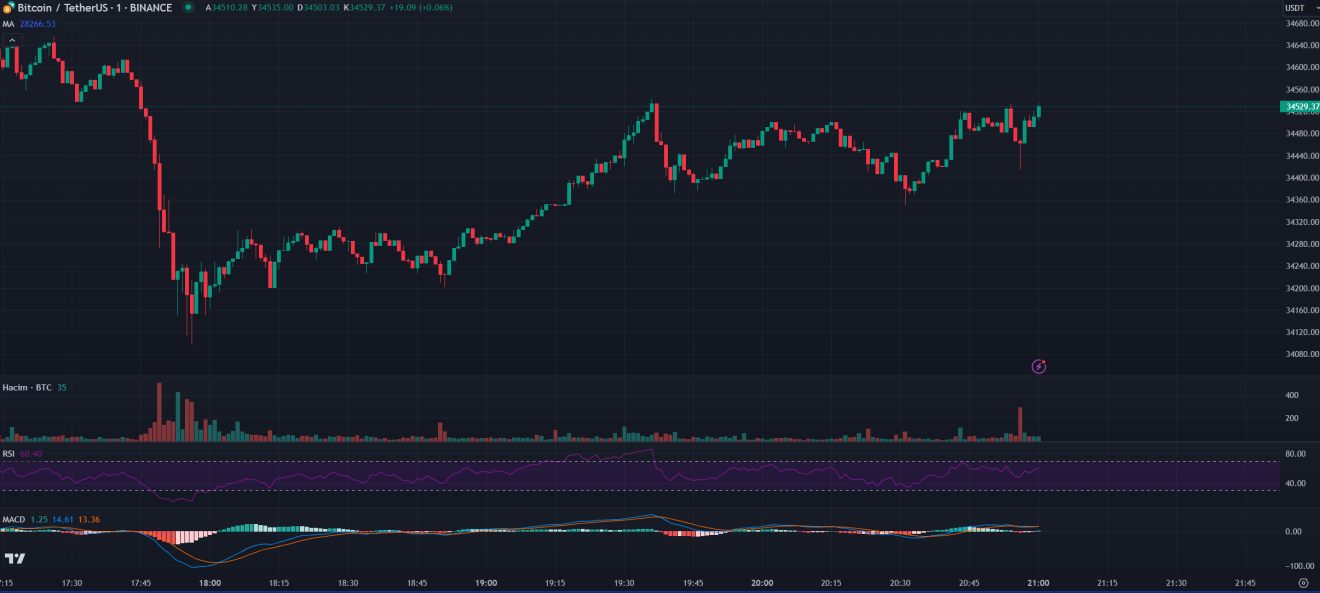Screen dimensions: 1320x593
Task: Click the 34600.00 price scale label
Action: click(1298, 67)
